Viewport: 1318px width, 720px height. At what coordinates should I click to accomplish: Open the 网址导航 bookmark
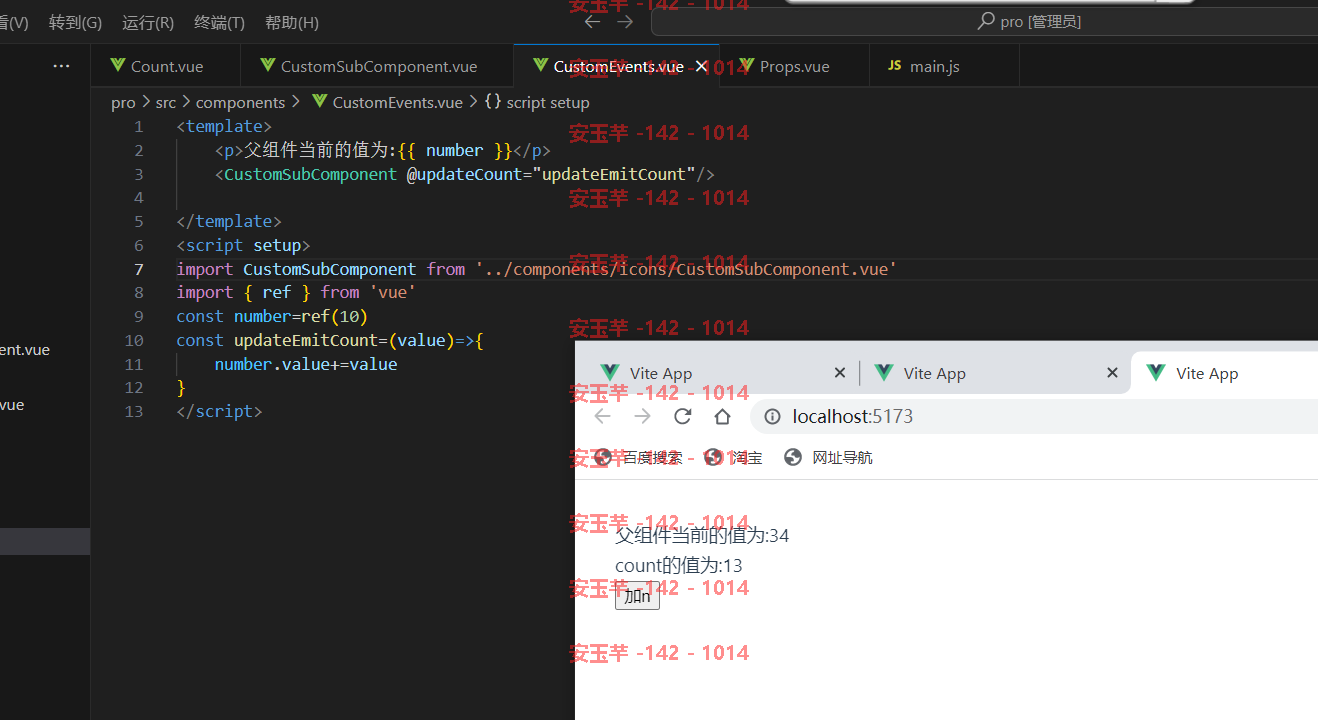(828, 457)
